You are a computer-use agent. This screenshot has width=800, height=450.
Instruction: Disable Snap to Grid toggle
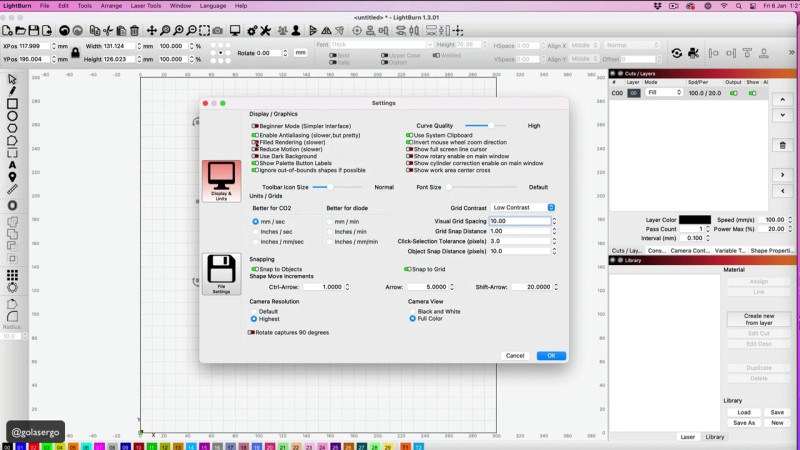408,269
